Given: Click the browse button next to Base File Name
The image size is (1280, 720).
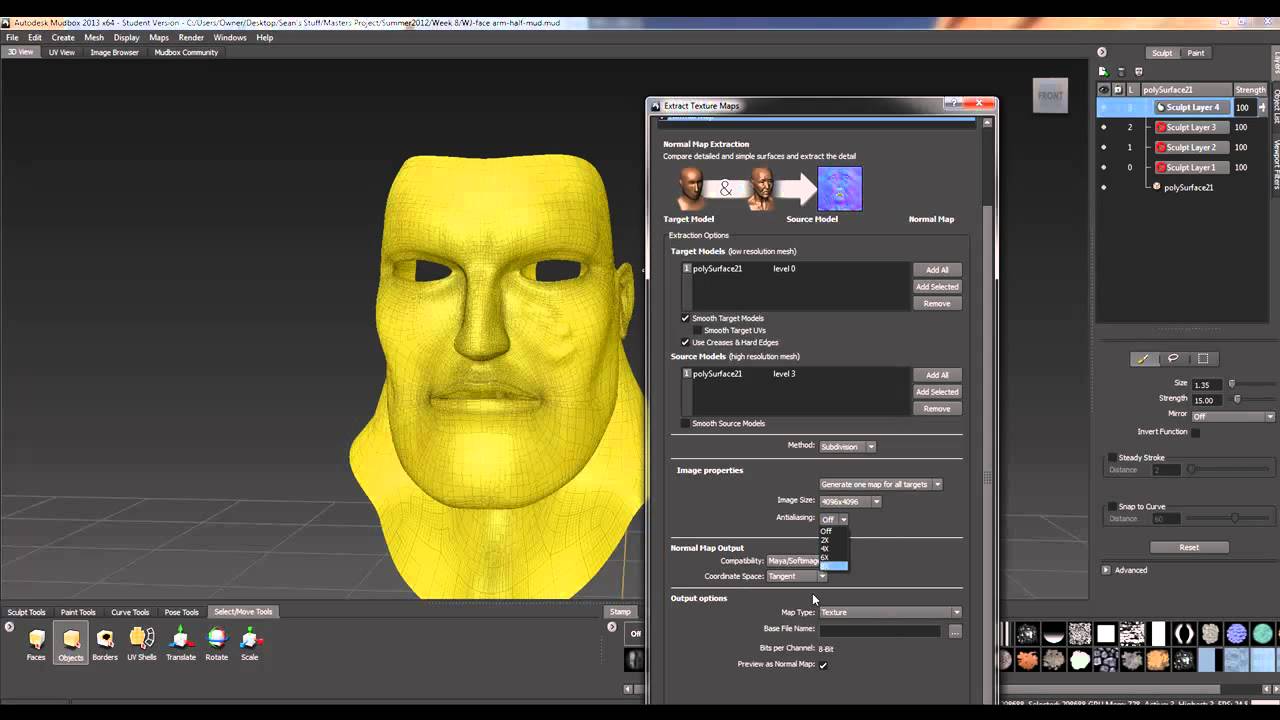Looking at the screenshot, I should click(955, 631).
